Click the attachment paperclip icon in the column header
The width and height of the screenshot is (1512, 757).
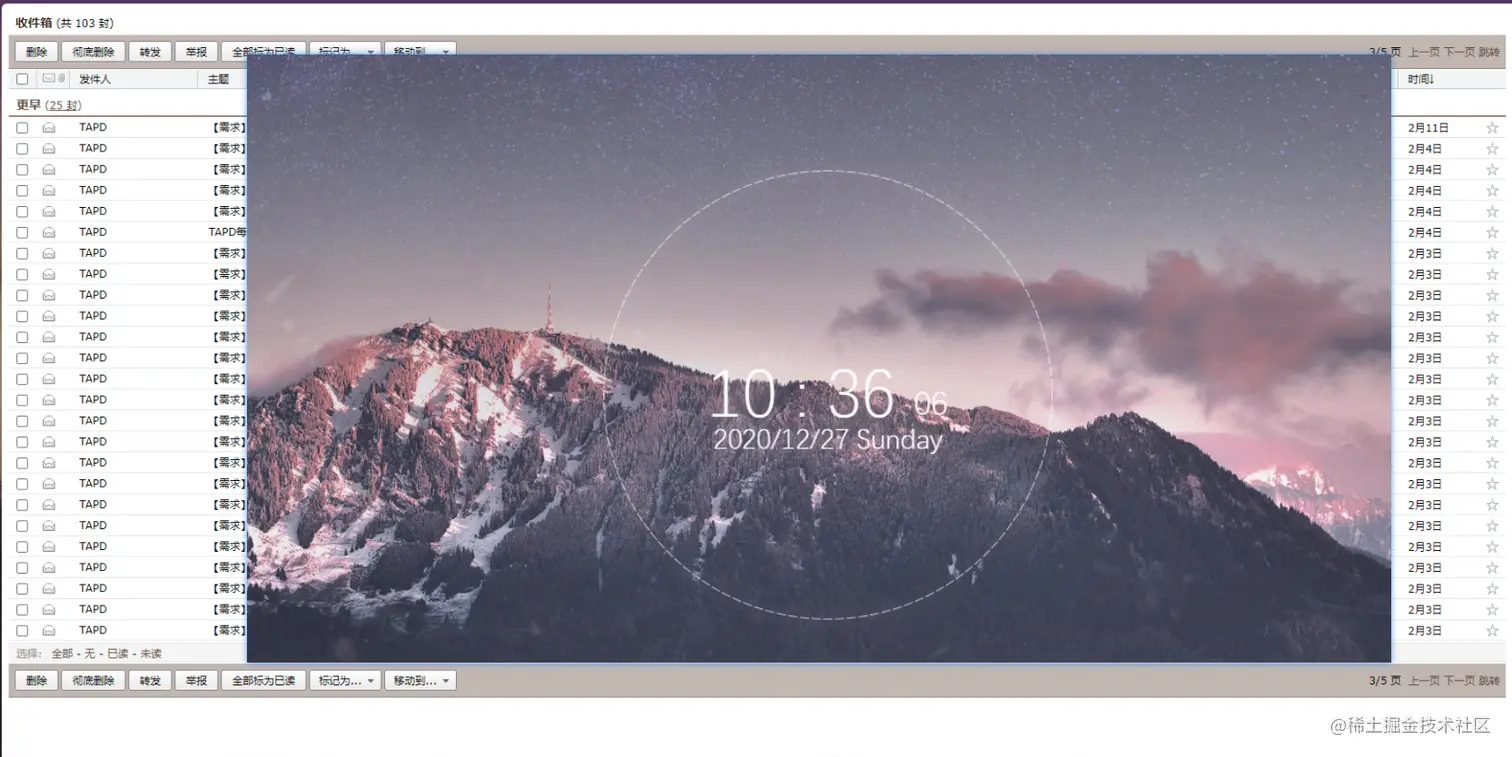[61, 78]
